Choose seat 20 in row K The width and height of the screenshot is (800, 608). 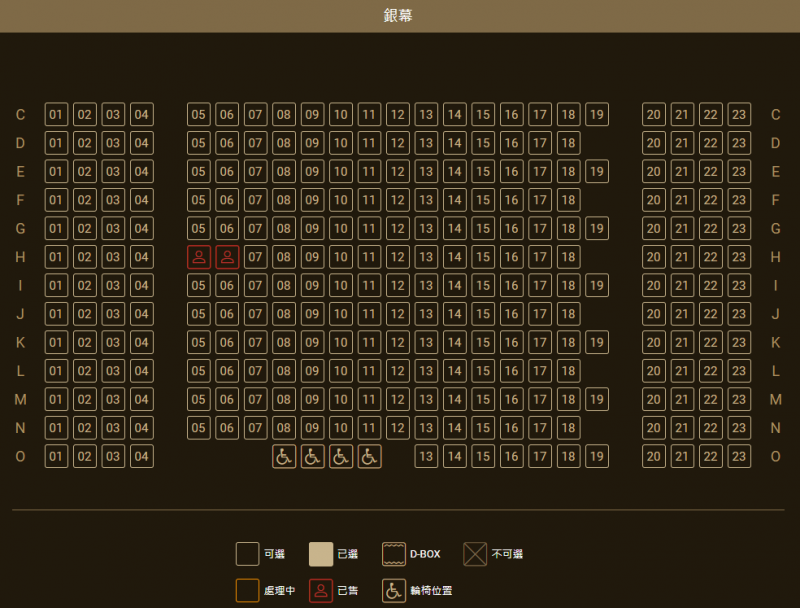[x=654, y=343]
